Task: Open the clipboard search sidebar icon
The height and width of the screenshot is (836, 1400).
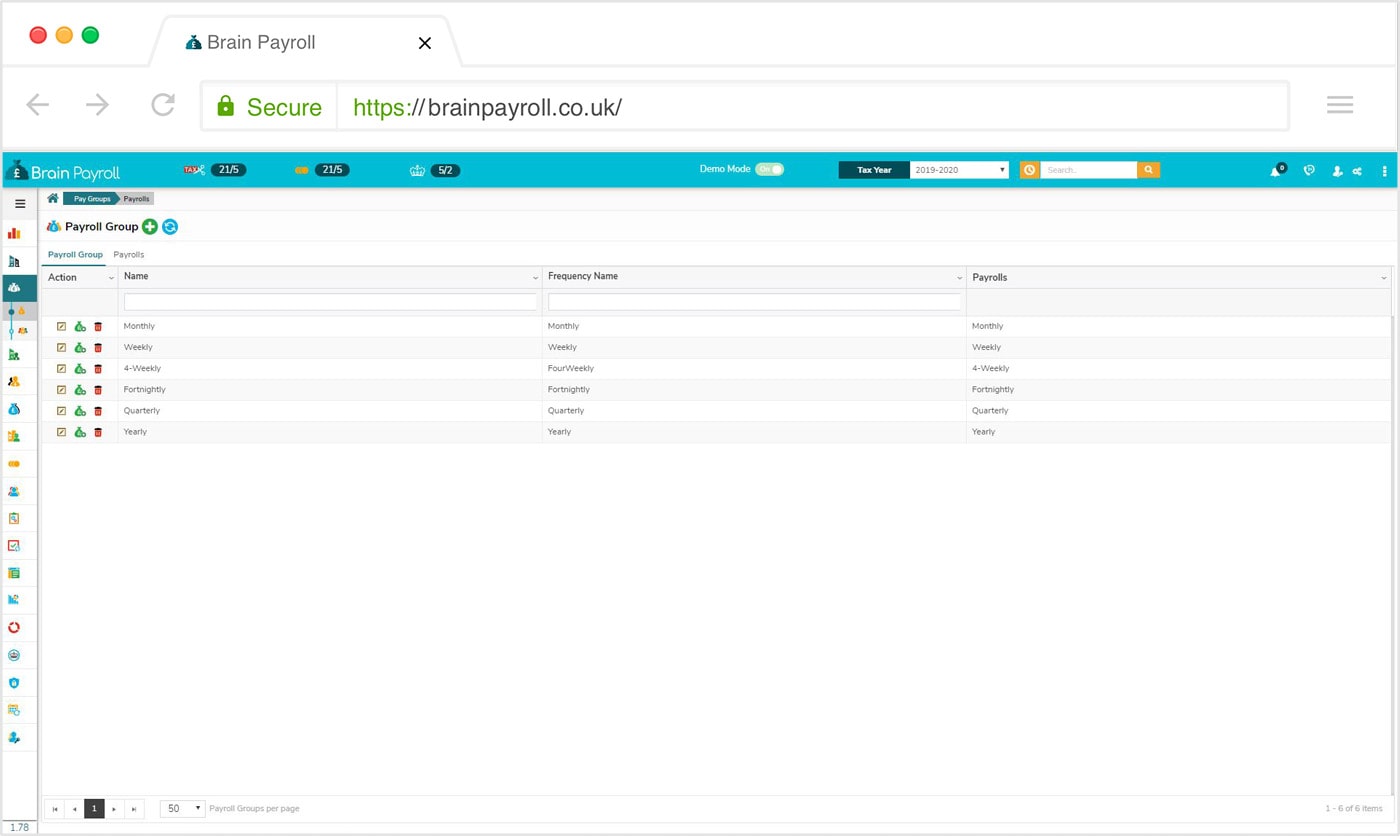Action: click(14, 518)
